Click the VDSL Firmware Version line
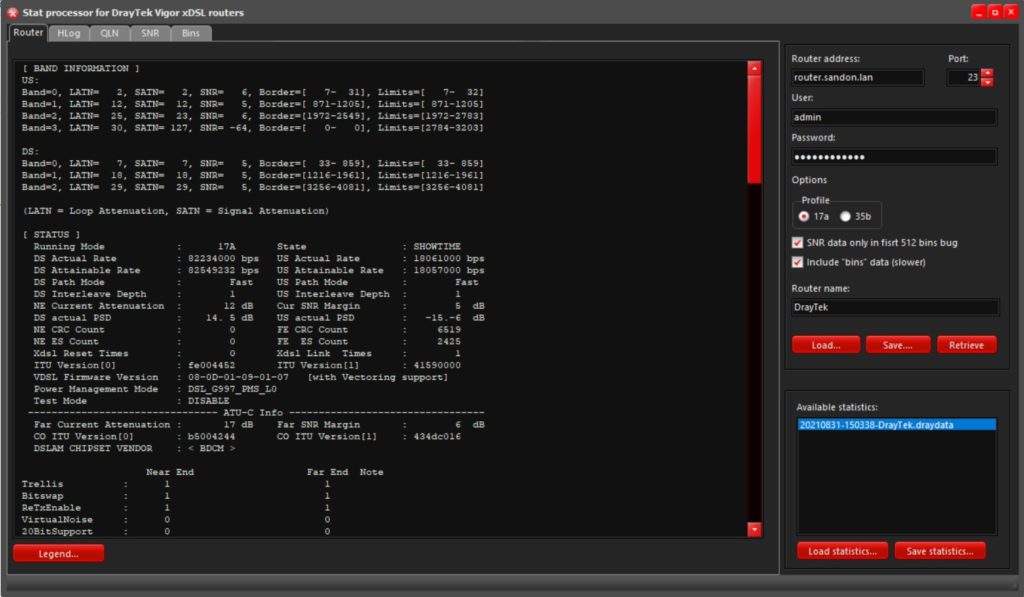1024x597 pixels. tap(240, 377)
